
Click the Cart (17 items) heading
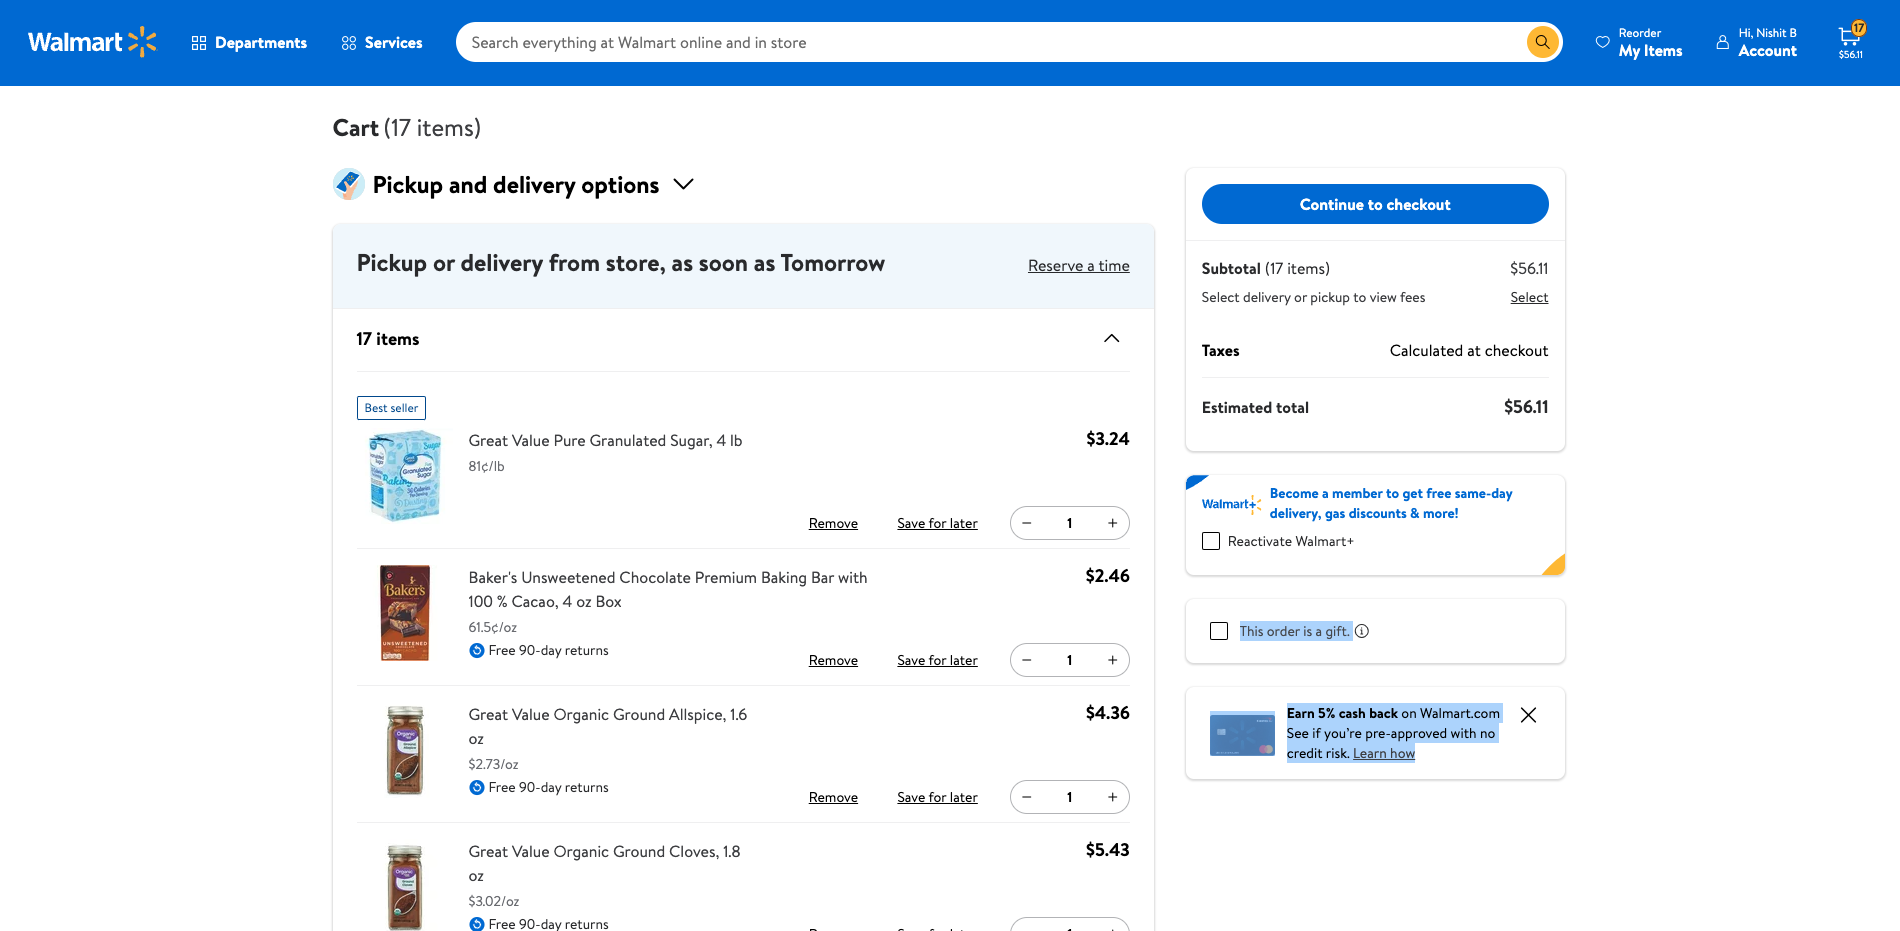[406, 128]
